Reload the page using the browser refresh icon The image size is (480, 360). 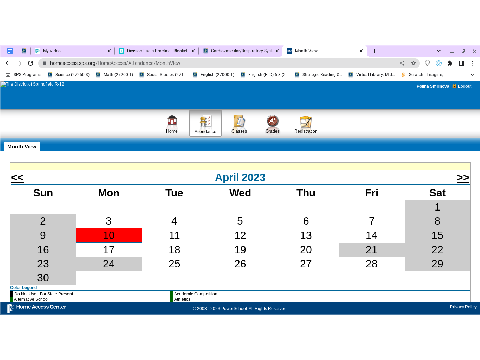[x=31, y=63]
